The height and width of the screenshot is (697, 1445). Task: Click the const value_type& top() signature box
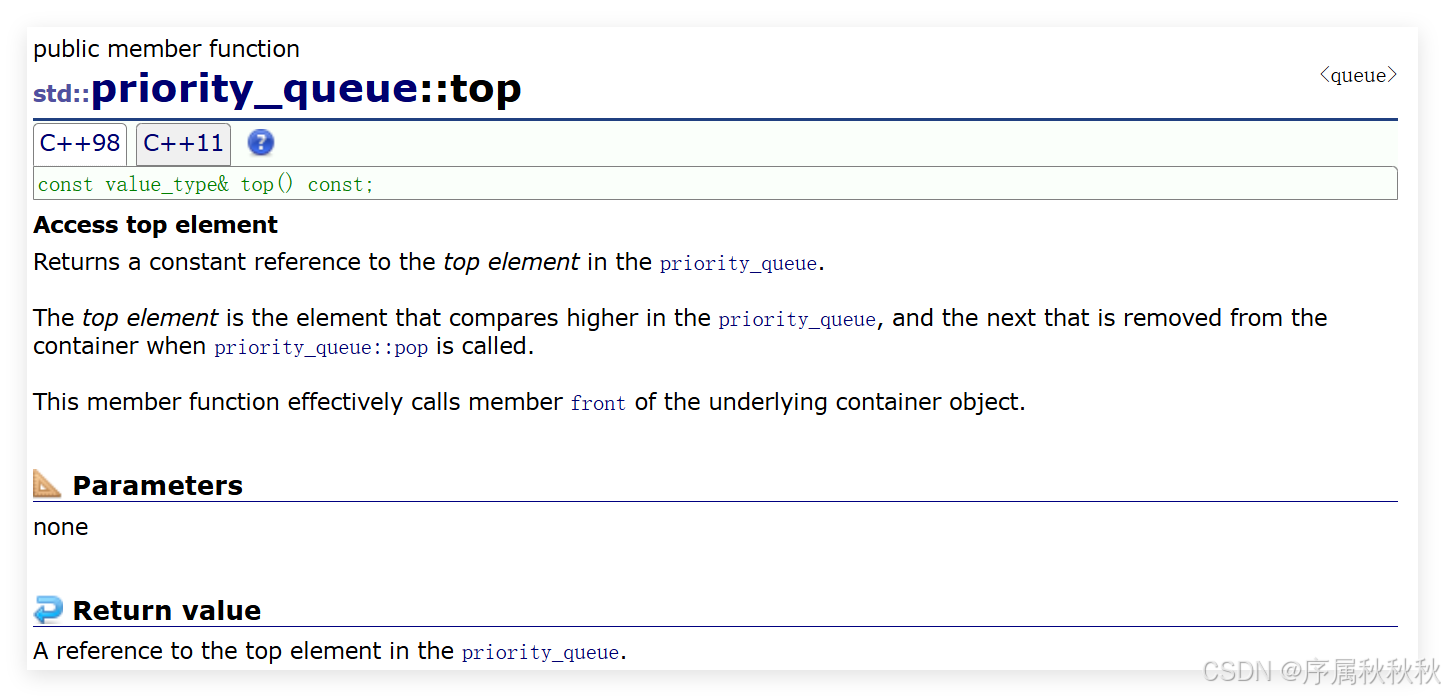(x=715, y=184)
